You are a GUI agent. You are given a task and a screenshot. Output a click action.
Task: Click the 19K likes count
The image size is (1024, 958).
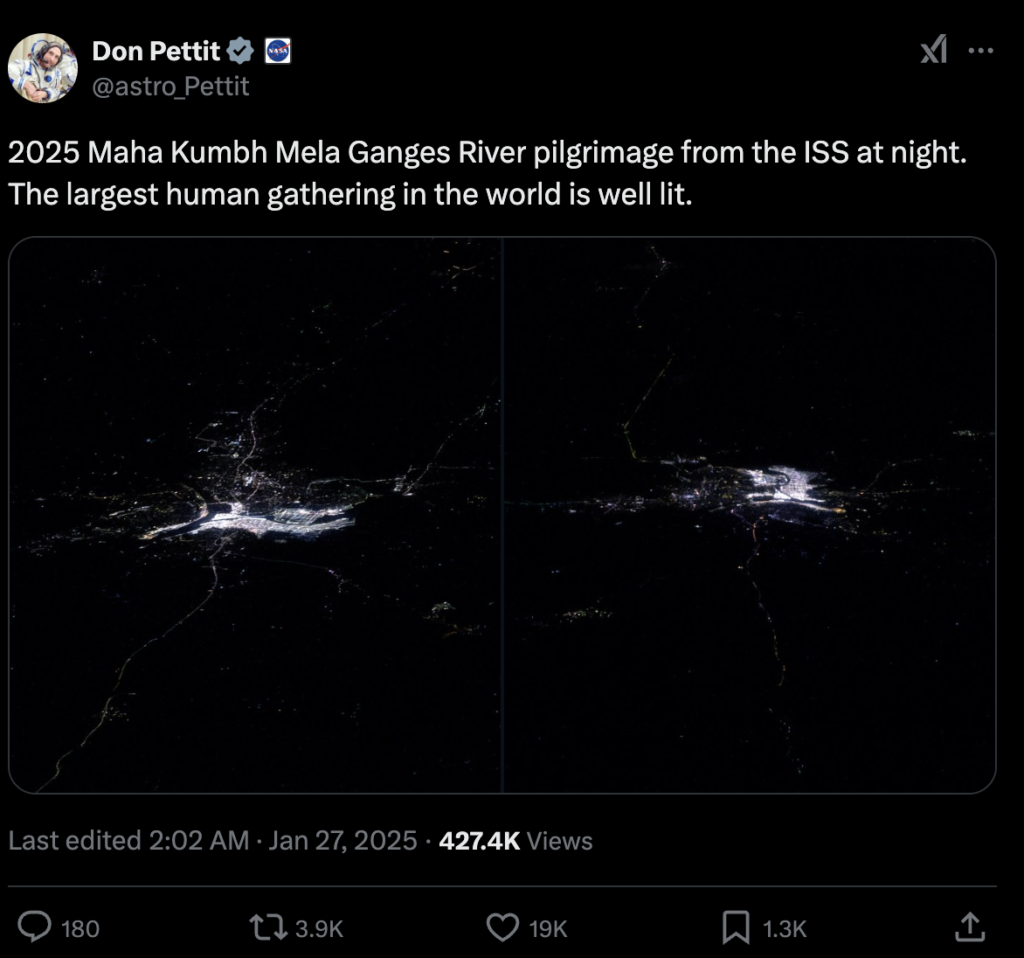point(547,929)
